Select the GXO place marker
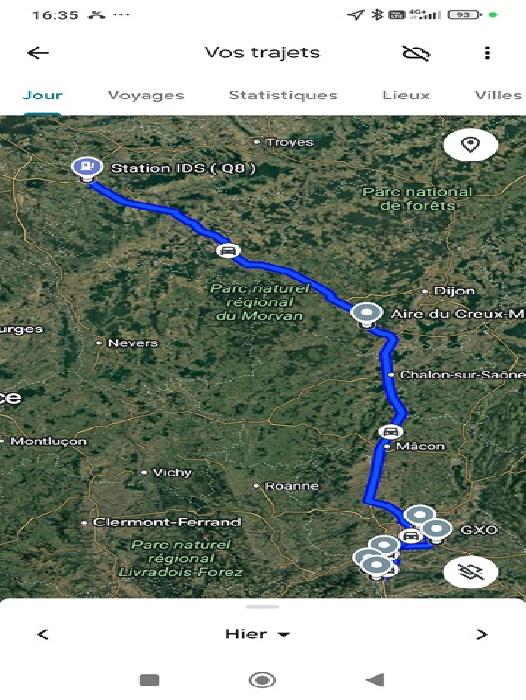Viewport: 526px width, 700px height. tap(437, 531)
